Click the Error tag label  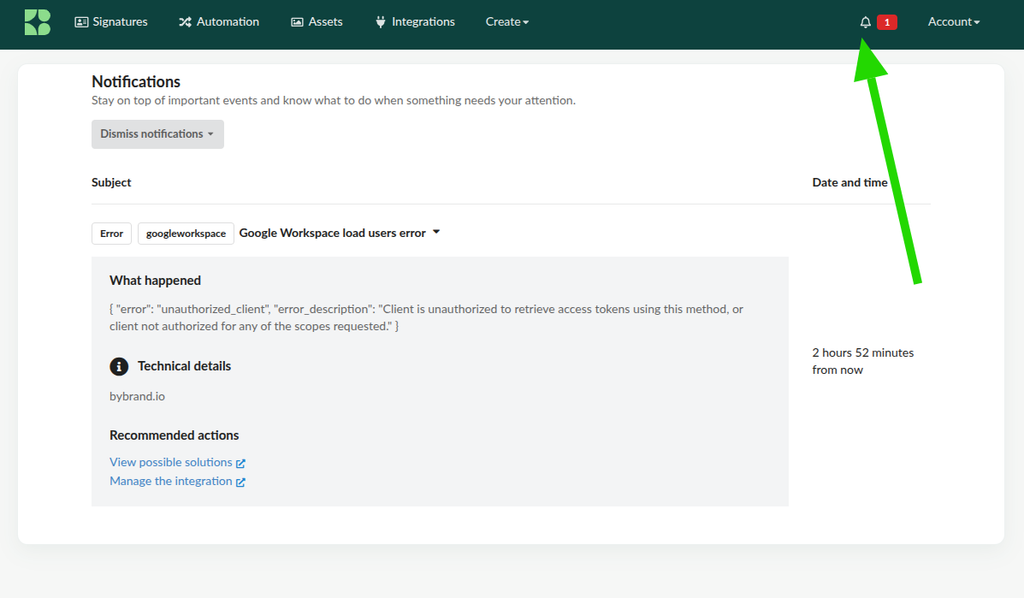click(112, 234)
